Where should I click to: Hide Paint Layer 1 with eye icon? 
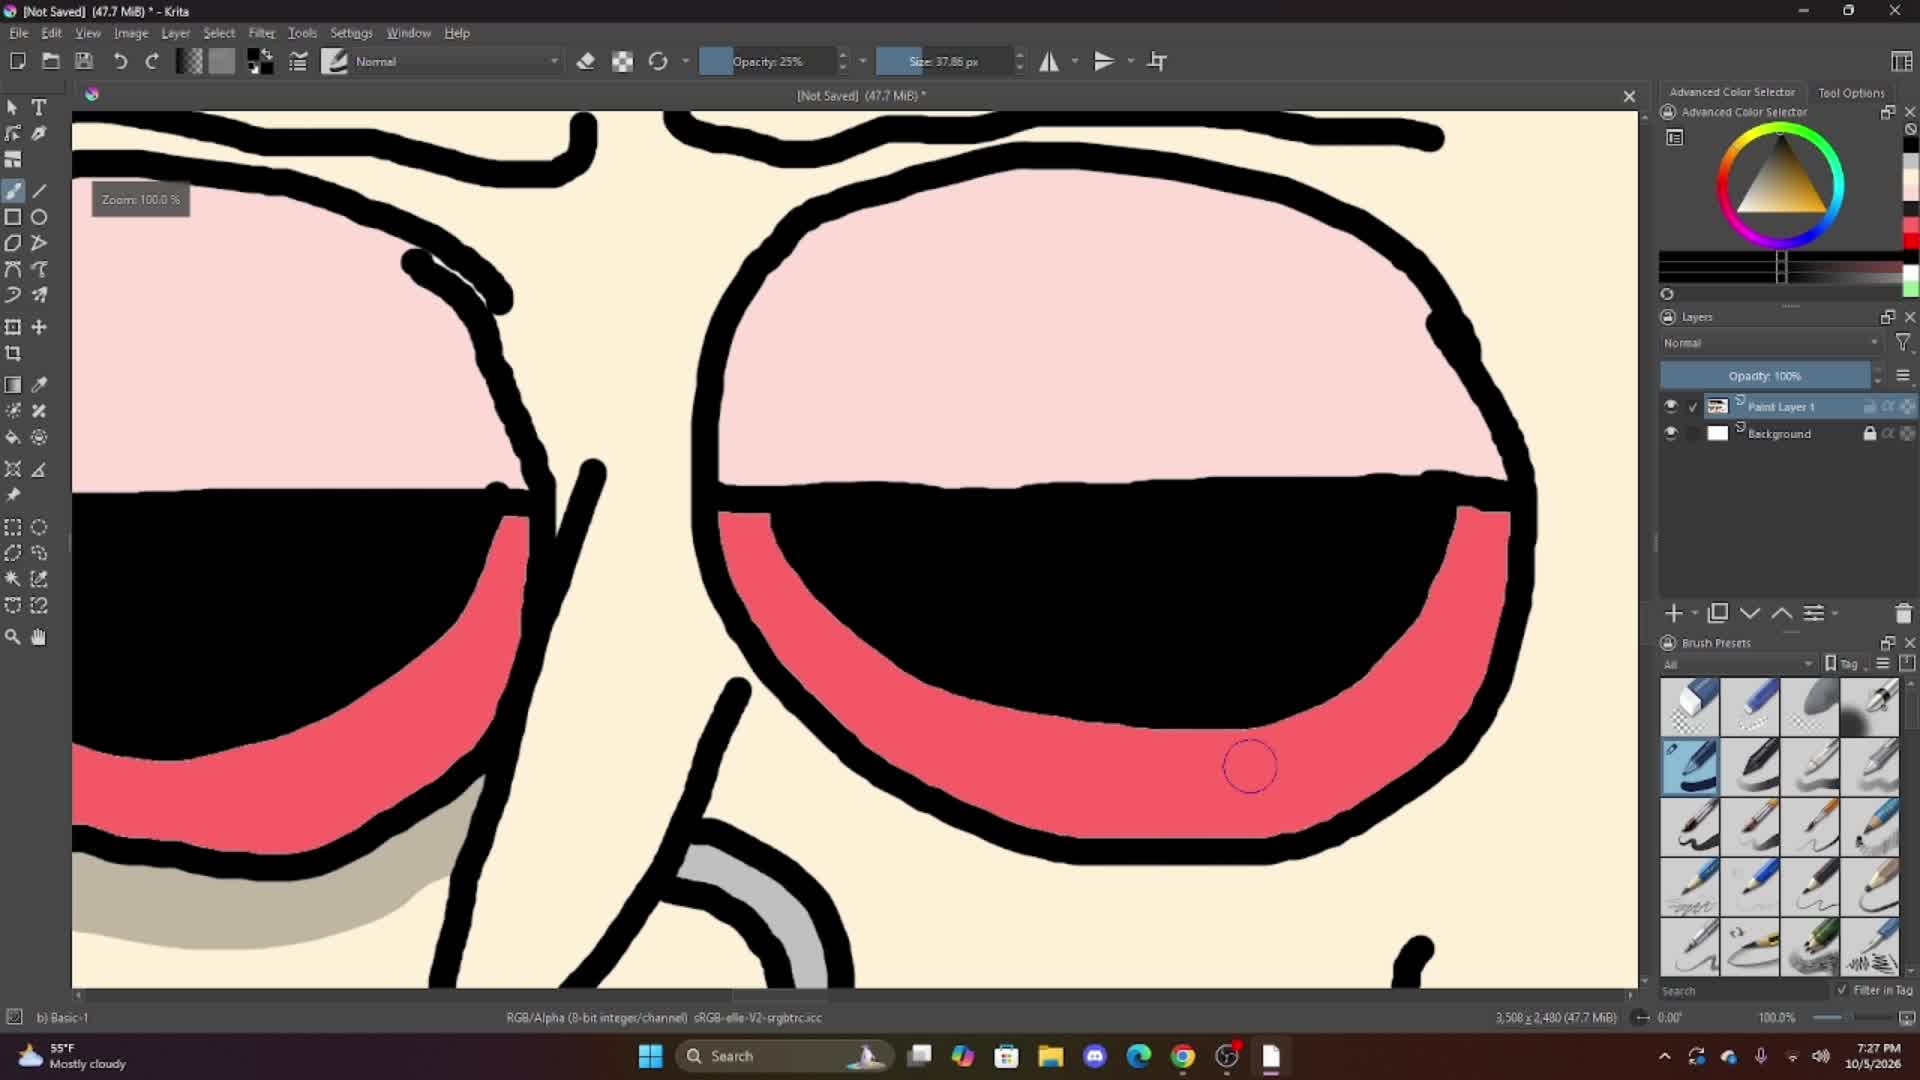coord(1671,406)
